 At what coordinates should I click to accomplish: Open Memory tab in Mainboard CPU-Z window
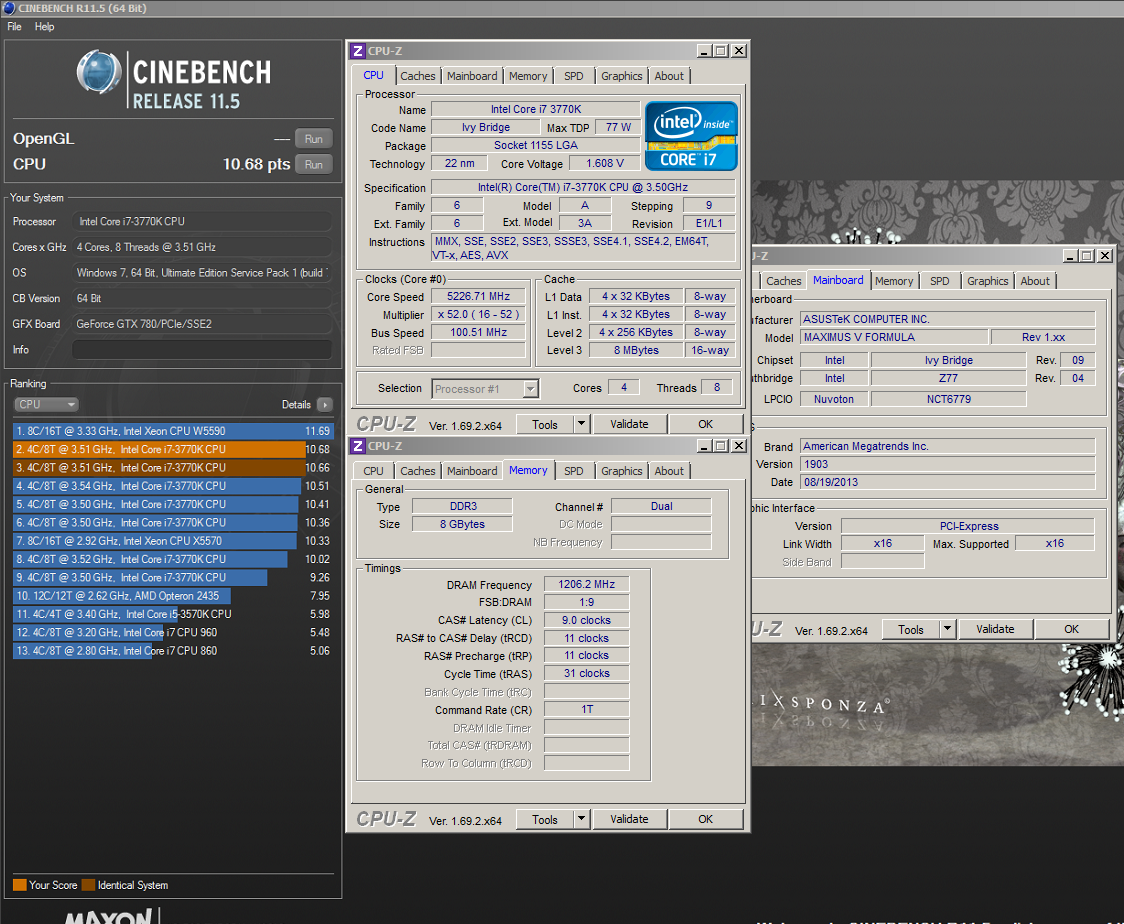click(x=894, y=281)
